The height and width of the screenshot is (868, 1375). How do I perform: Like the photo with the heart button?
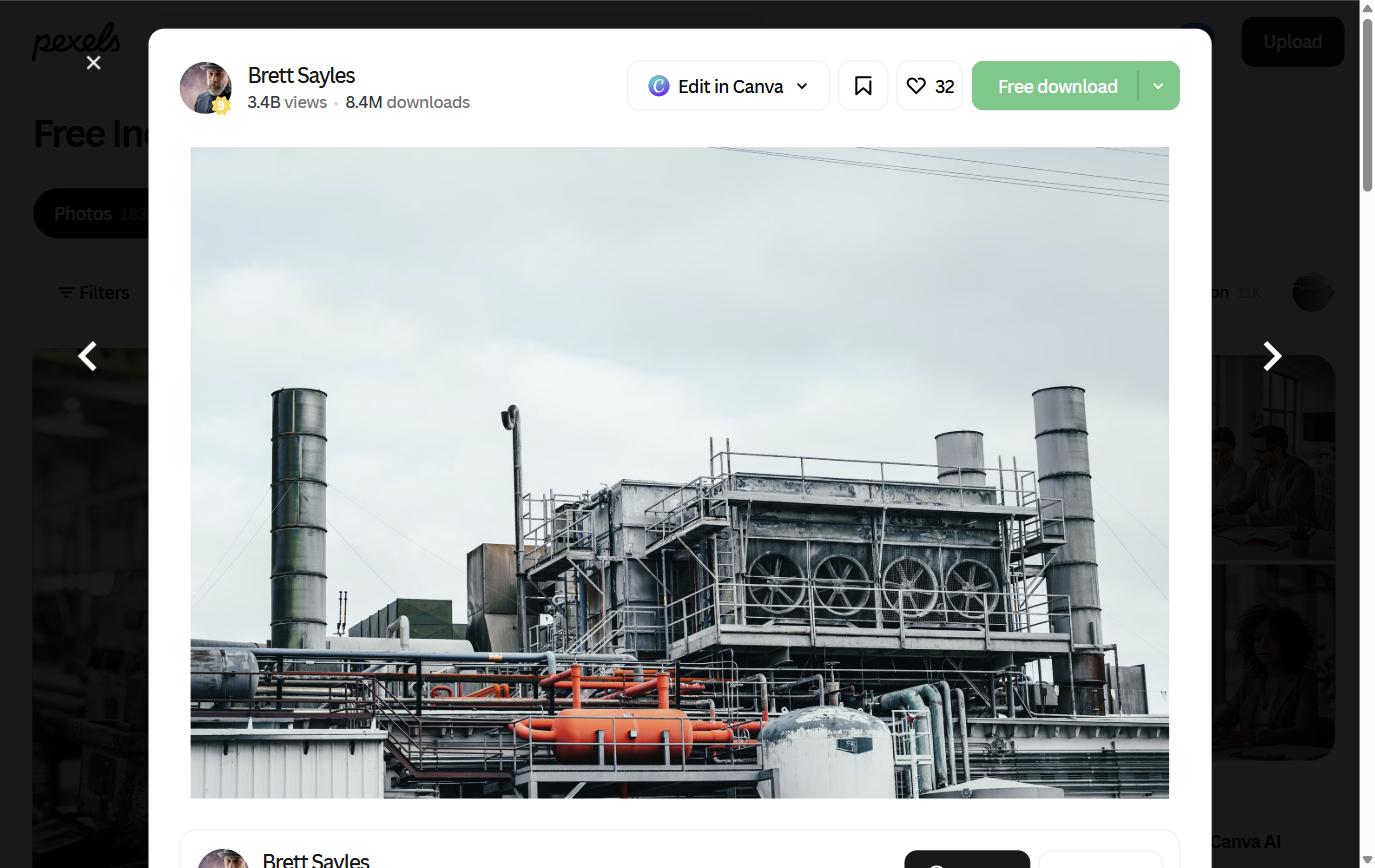[x=930, y=86]
